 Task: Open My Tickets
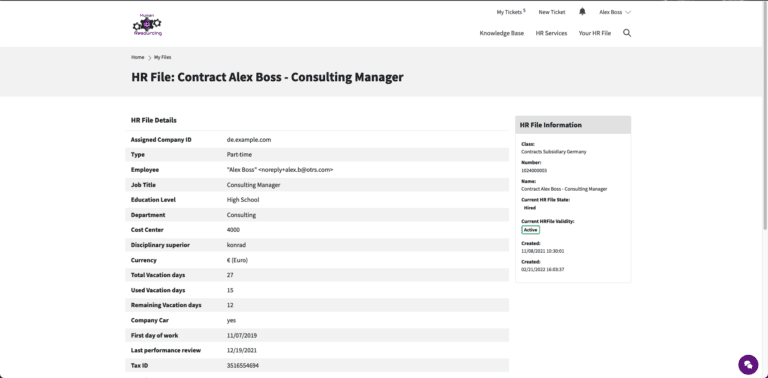coord(511,12)
